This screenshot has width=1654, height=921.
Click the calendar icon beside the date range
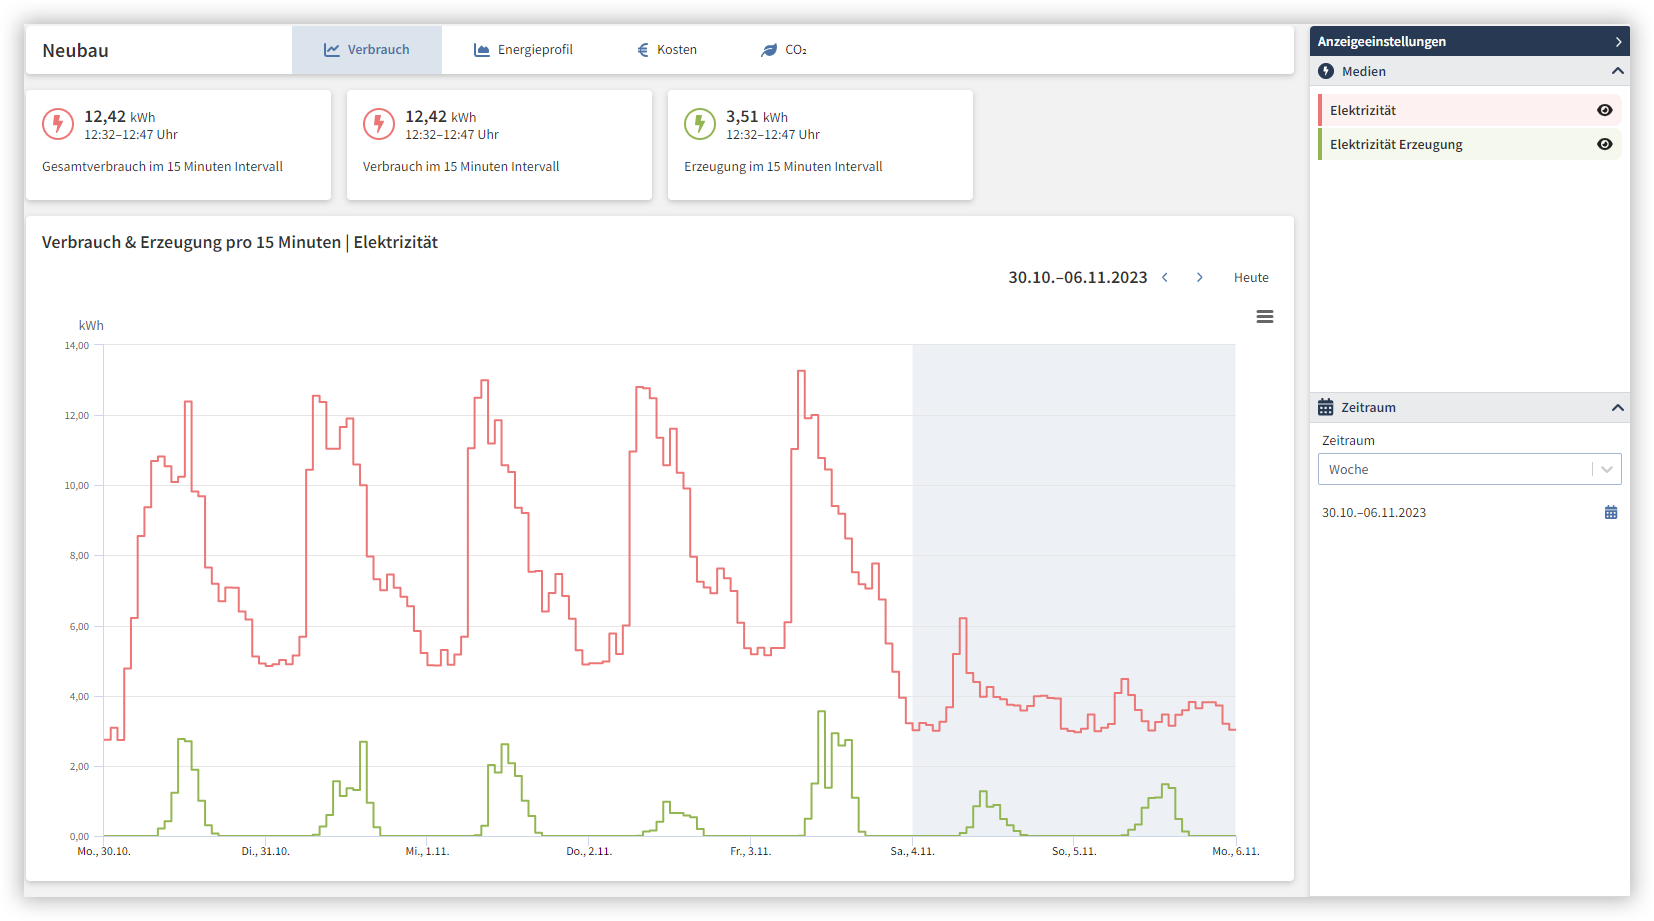pos(1610,513)
